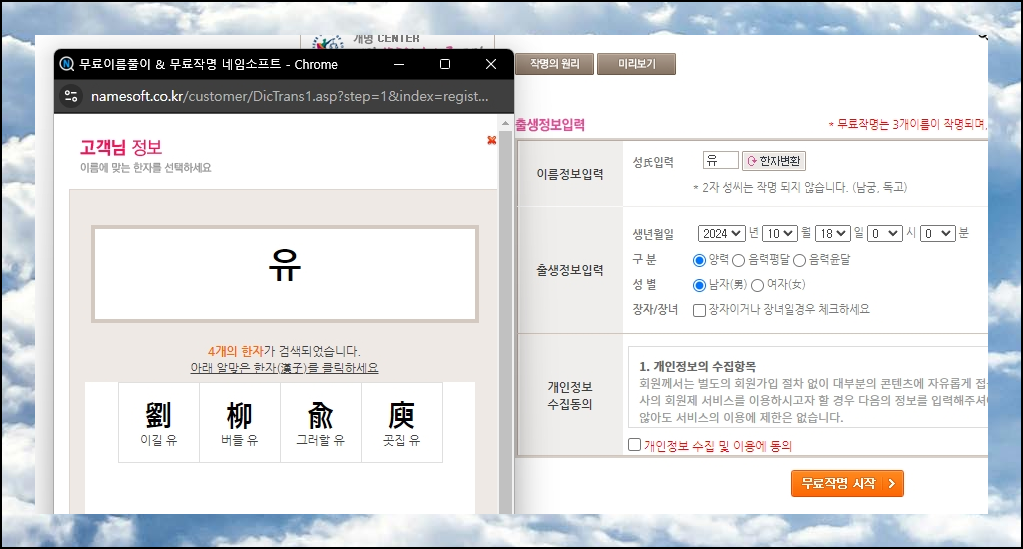Click the popup scrollbar up arrow

505,123
